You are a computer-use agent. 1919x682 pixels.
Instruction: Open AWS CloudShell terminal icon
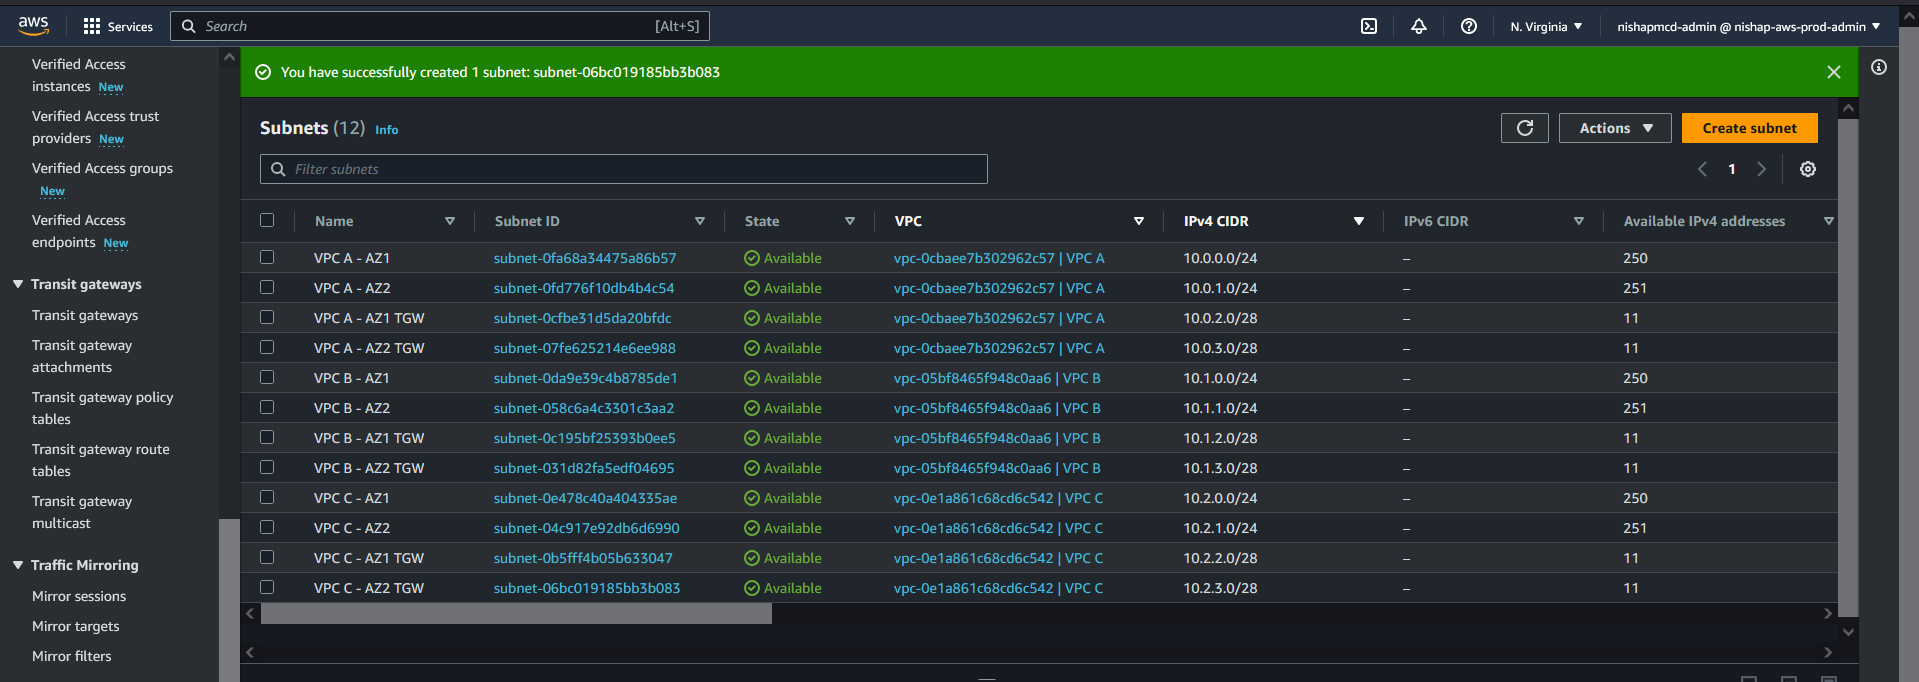(1369, 26)
